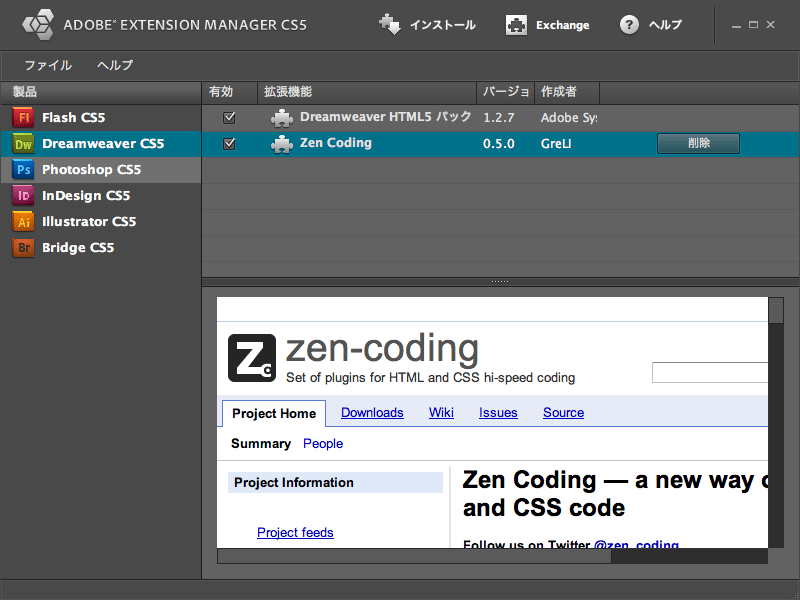Viewport: 800px width, 600px height.
Task: Select the Dreamweaver CS5 product icon
Action: [23, 143]
